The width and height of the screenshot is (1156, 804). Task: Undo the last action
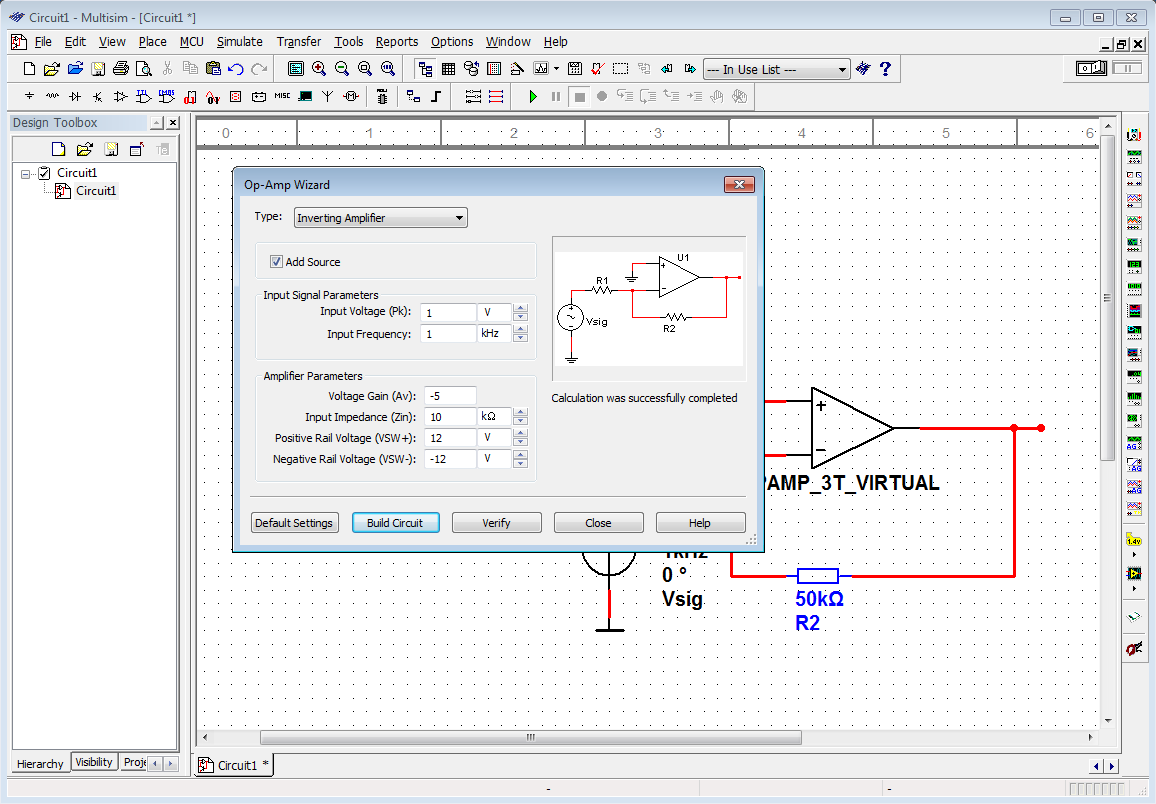coord(236,69)
